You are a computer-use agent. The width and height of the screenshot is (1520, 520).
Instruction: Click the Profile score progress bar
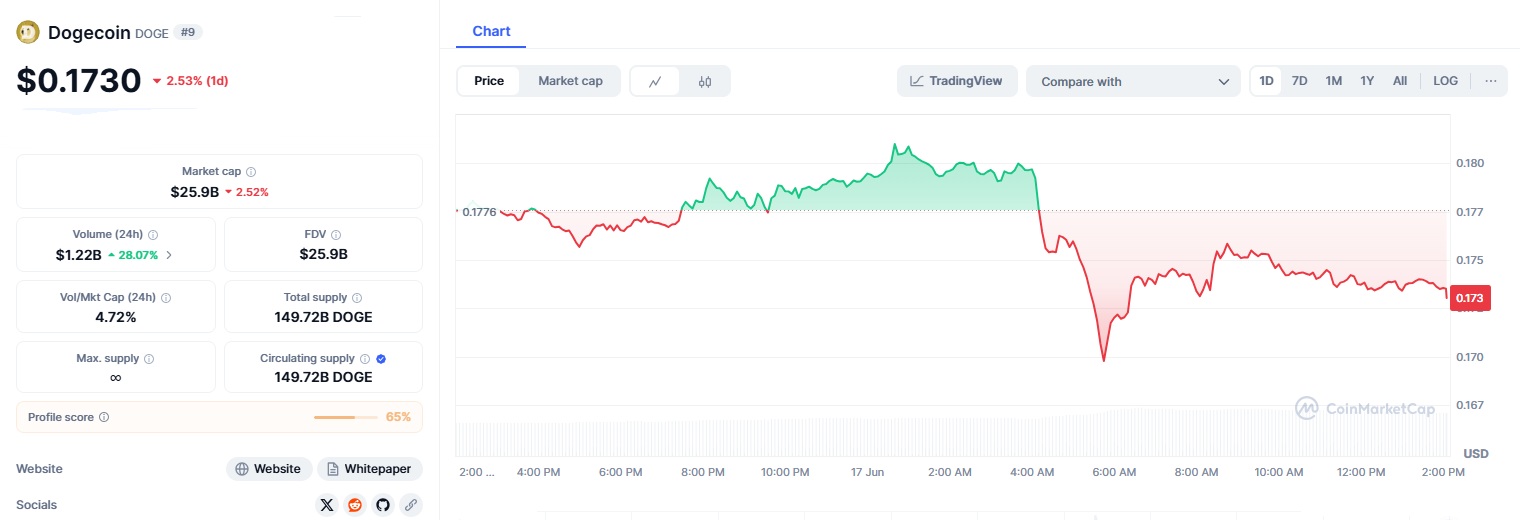click(x=345, y=417)
